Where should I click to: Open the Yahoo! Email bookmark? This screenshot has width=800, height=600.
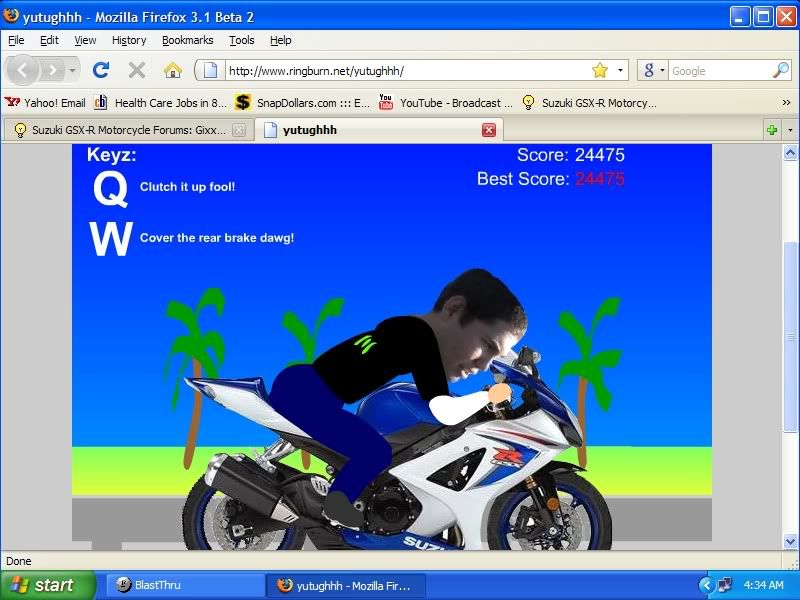[45, 103]
